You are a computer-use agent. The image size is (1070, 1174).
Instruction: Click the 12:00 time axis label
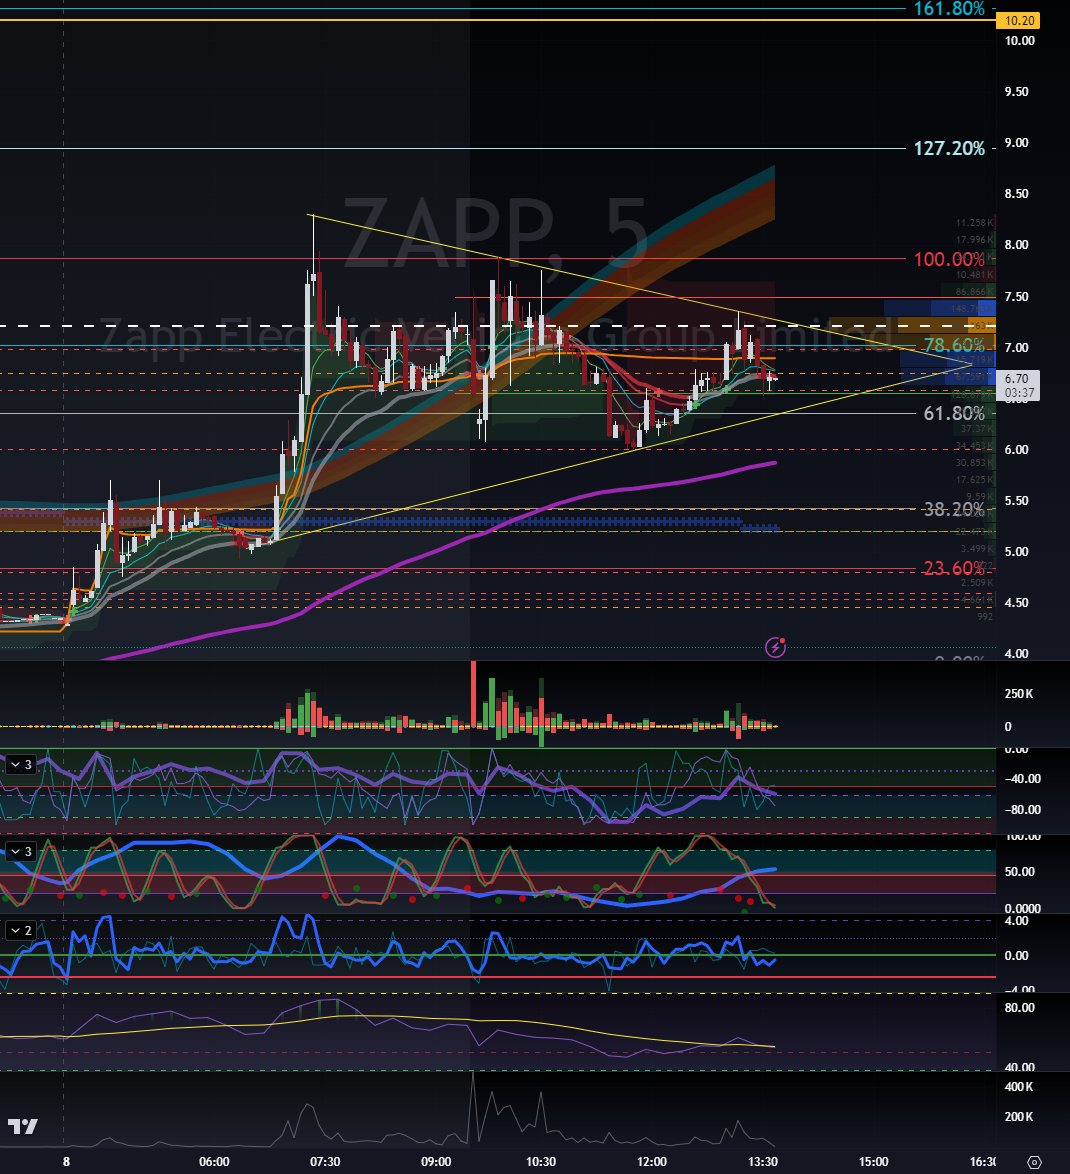tap(651, 1162)
